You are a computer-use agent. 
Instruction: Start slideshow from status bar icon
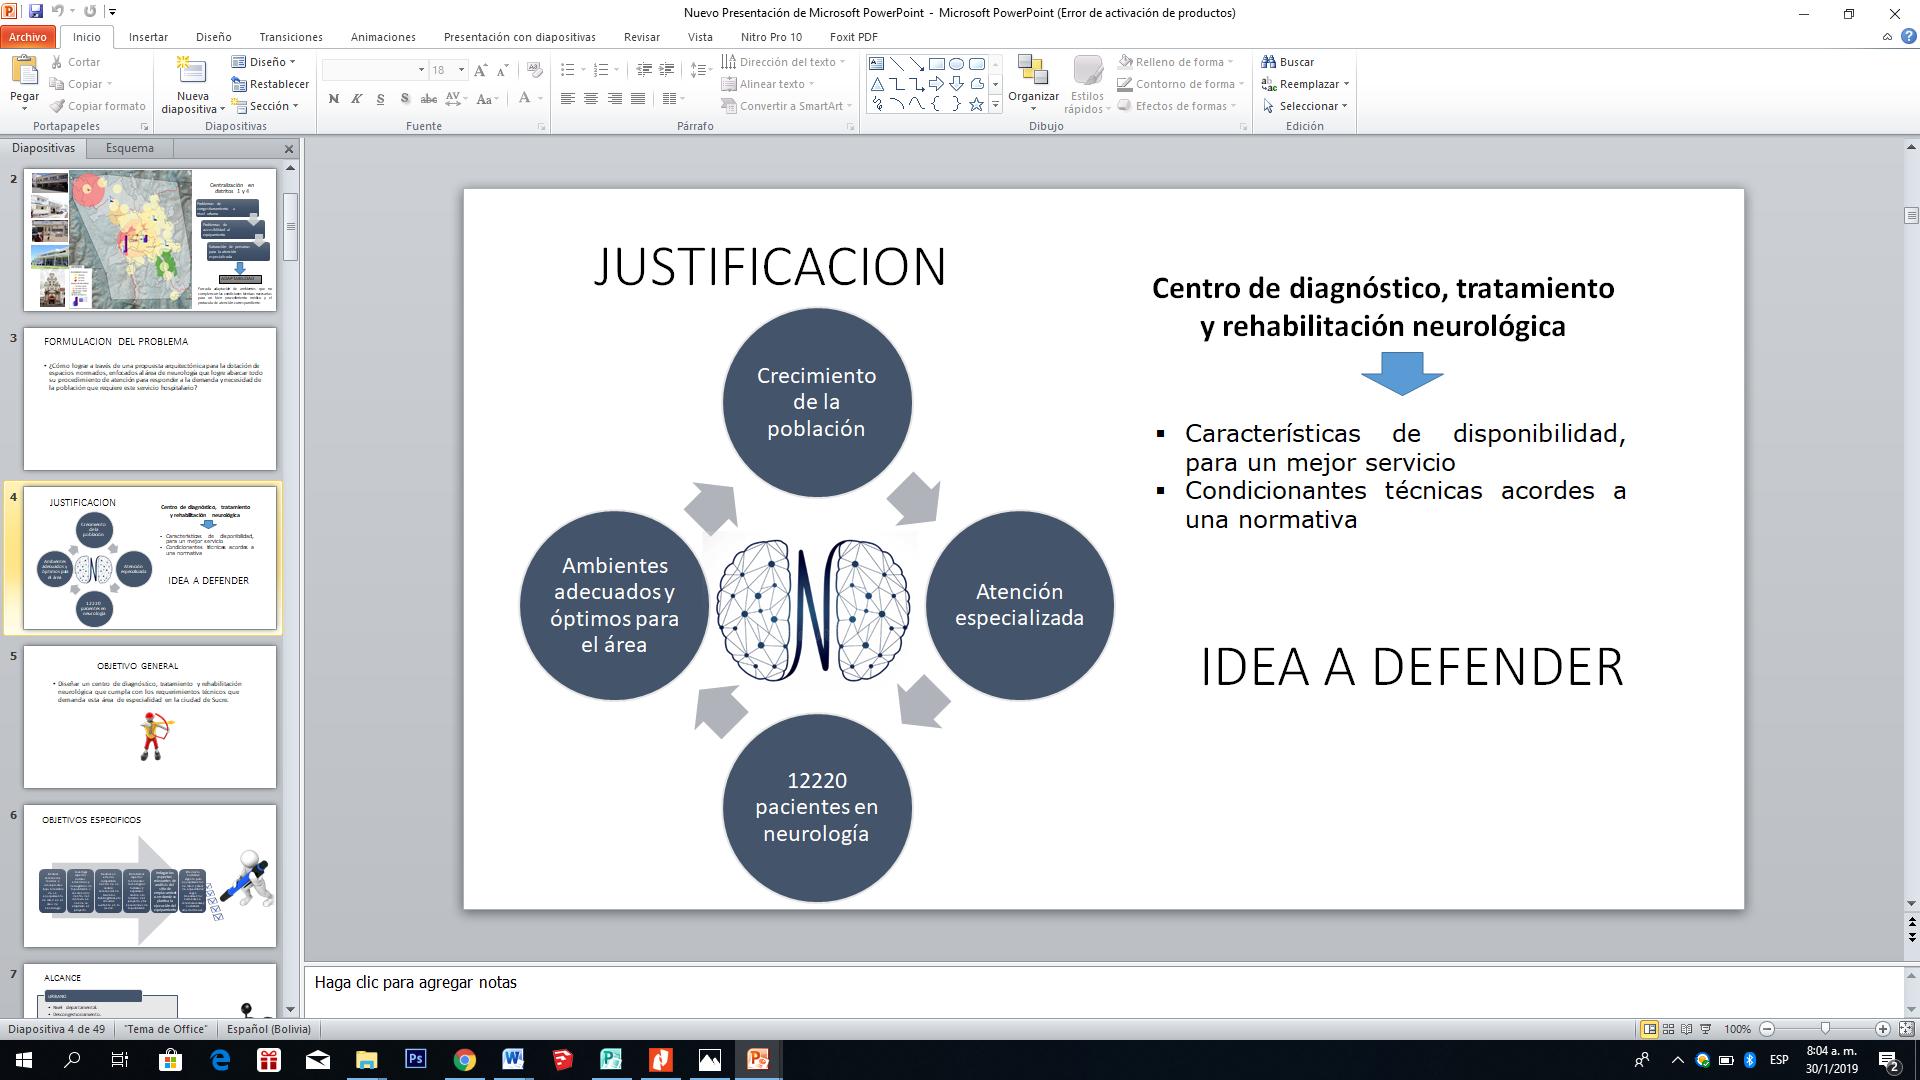click(1706, 1029)
